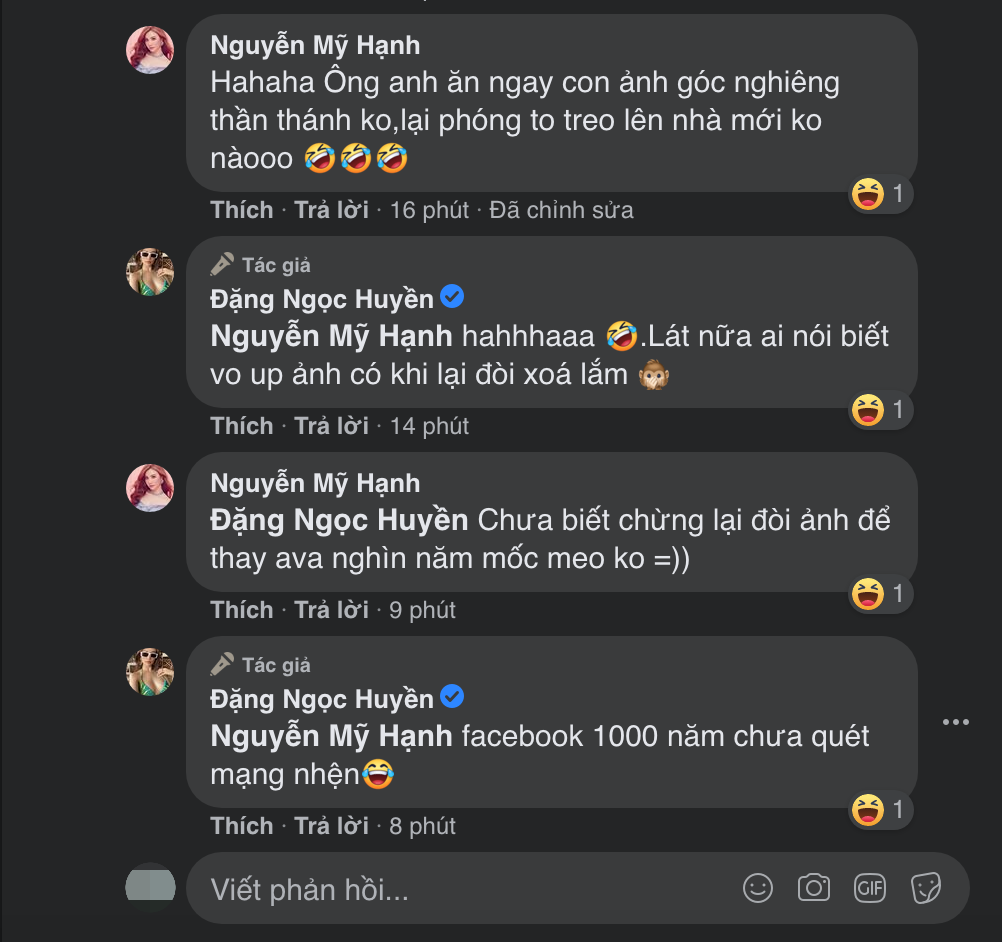The width and height of the screenshot is (1002, 942).
Task: Click the verified badge on the 14-minute comment
Action: pos(452,298)
